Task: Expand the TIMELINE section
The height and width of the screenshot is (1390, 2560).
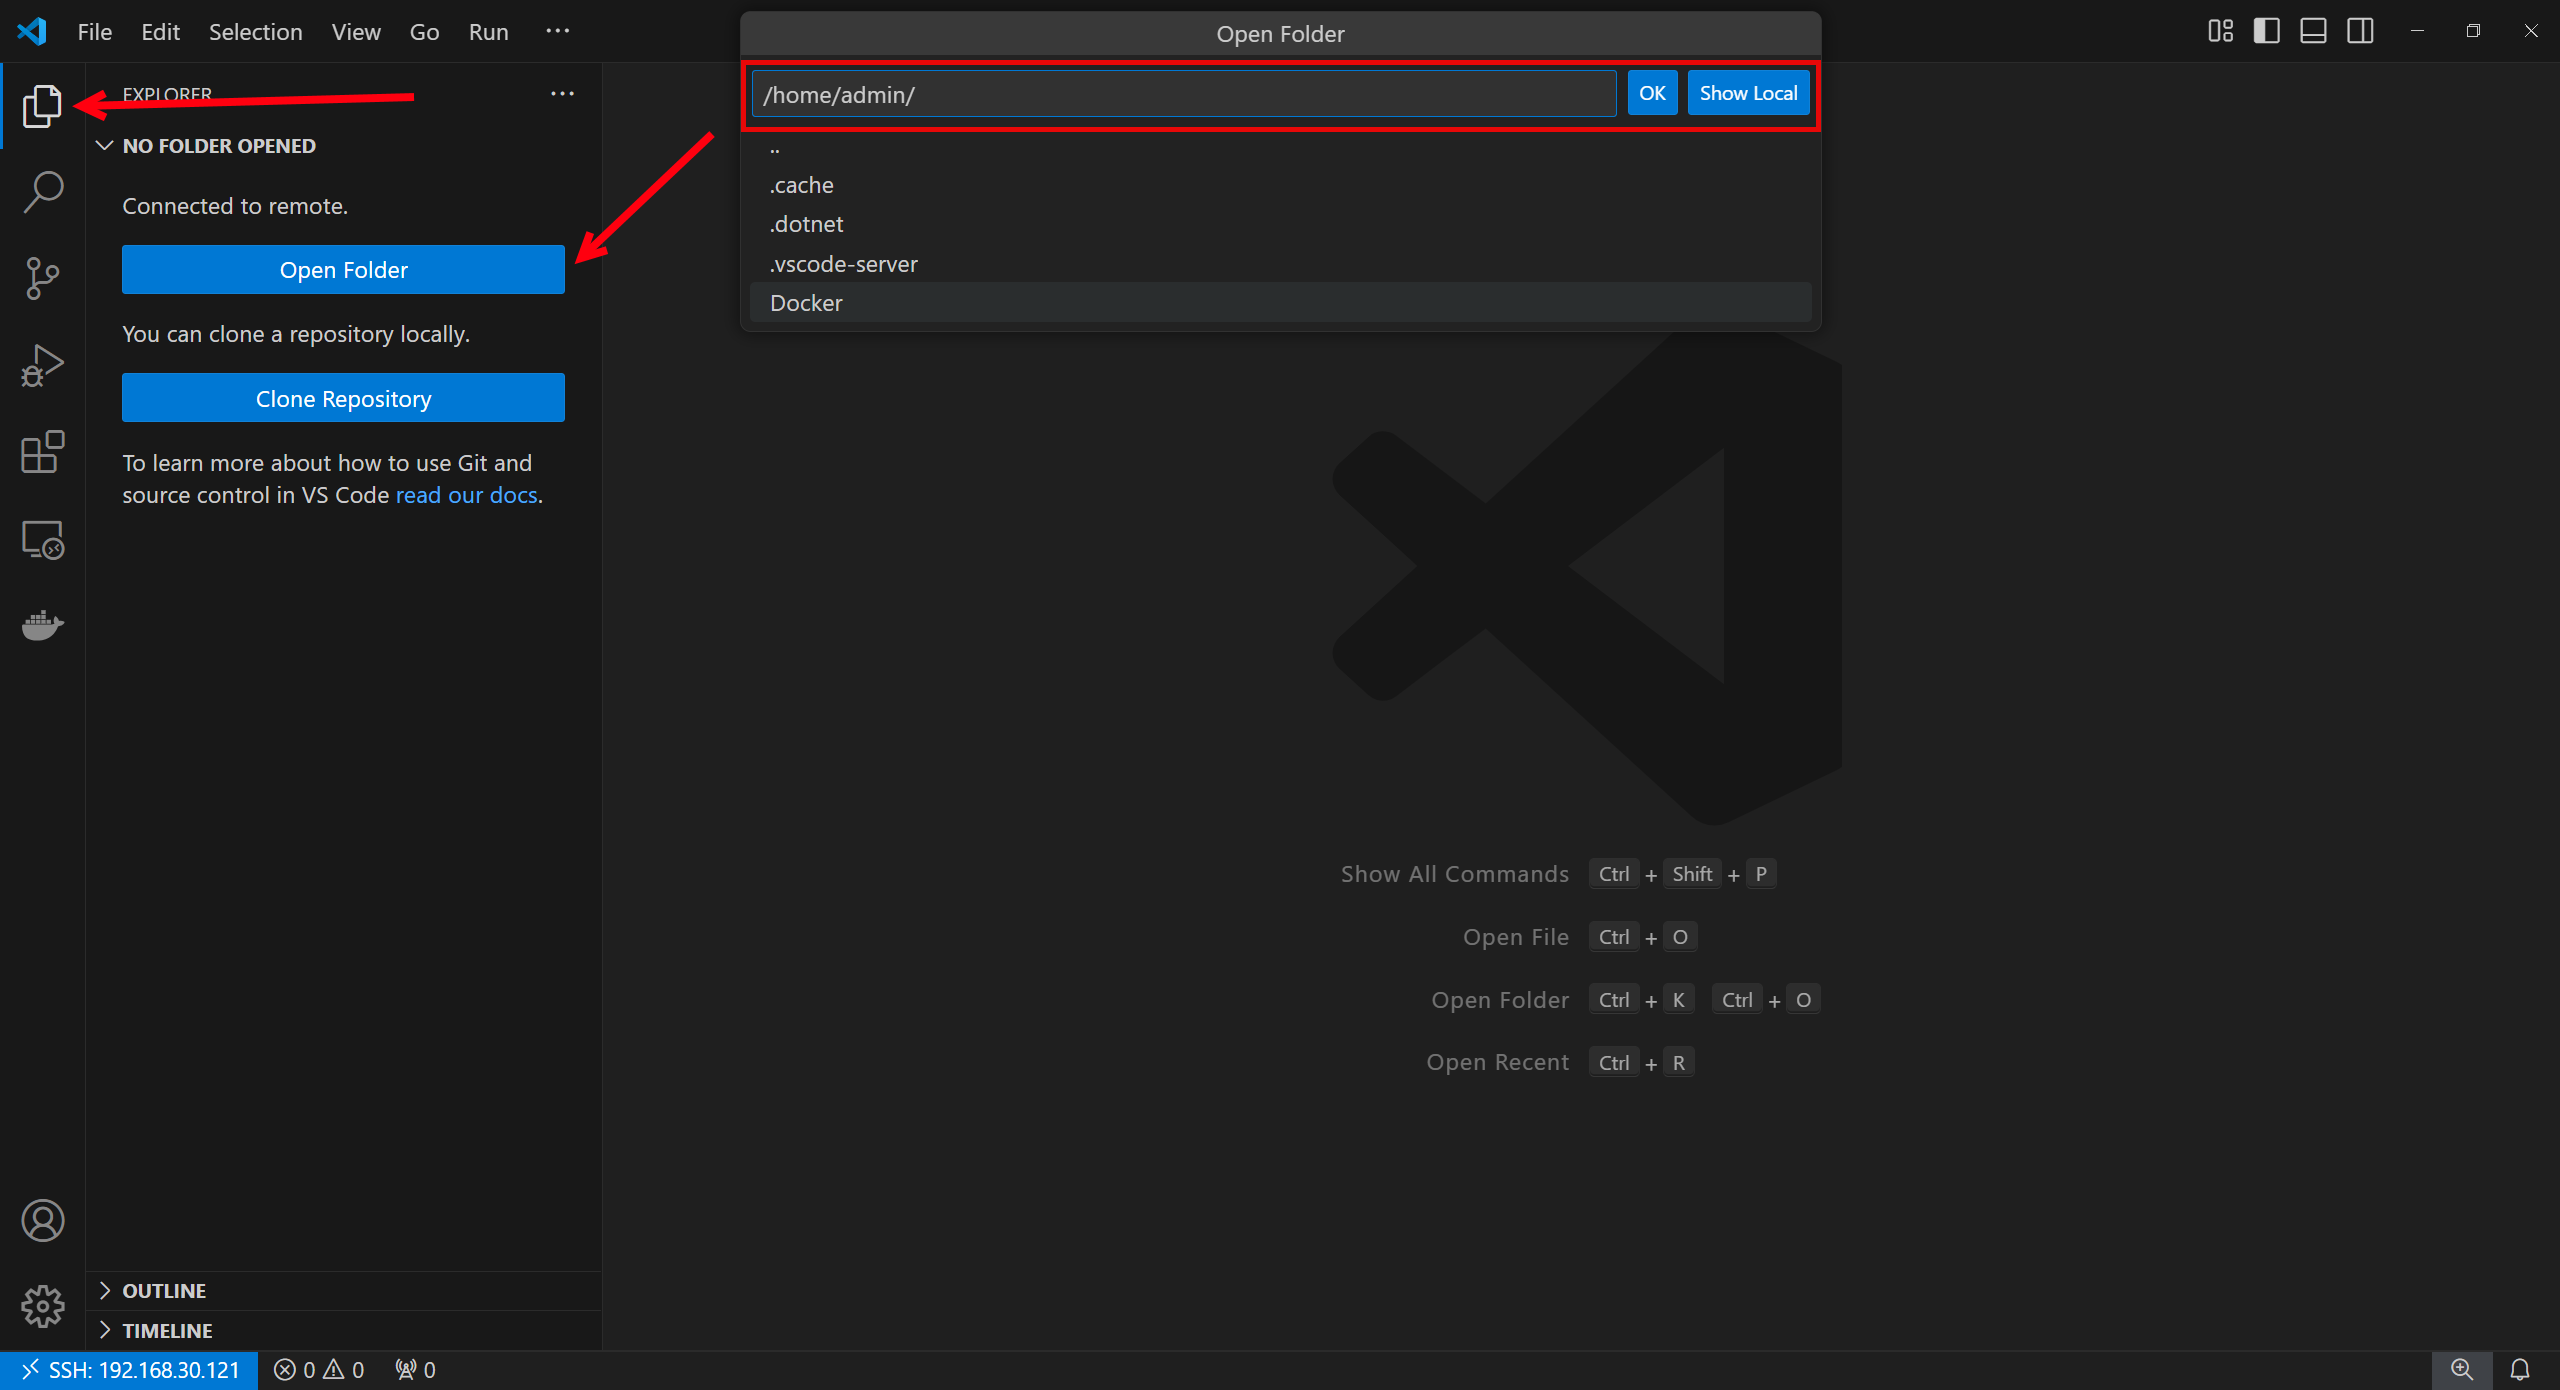Action: click(x=167, y=1331)
